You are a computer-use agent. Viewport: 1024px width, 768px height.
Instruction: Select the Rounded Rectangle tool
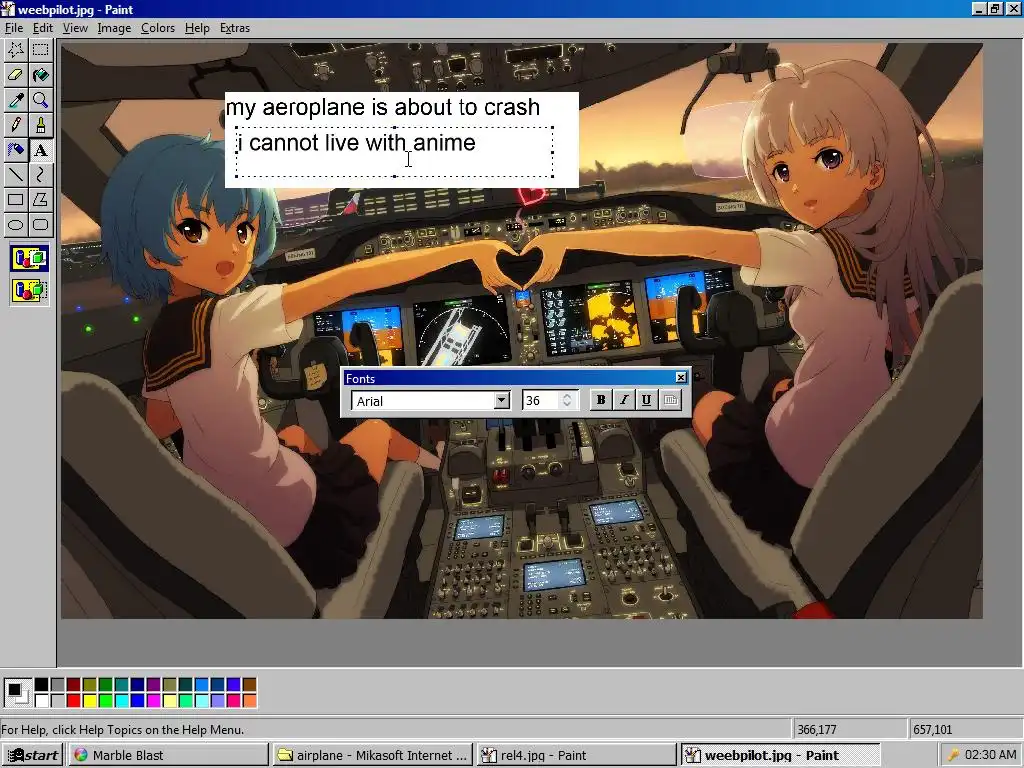pos(40,225)
